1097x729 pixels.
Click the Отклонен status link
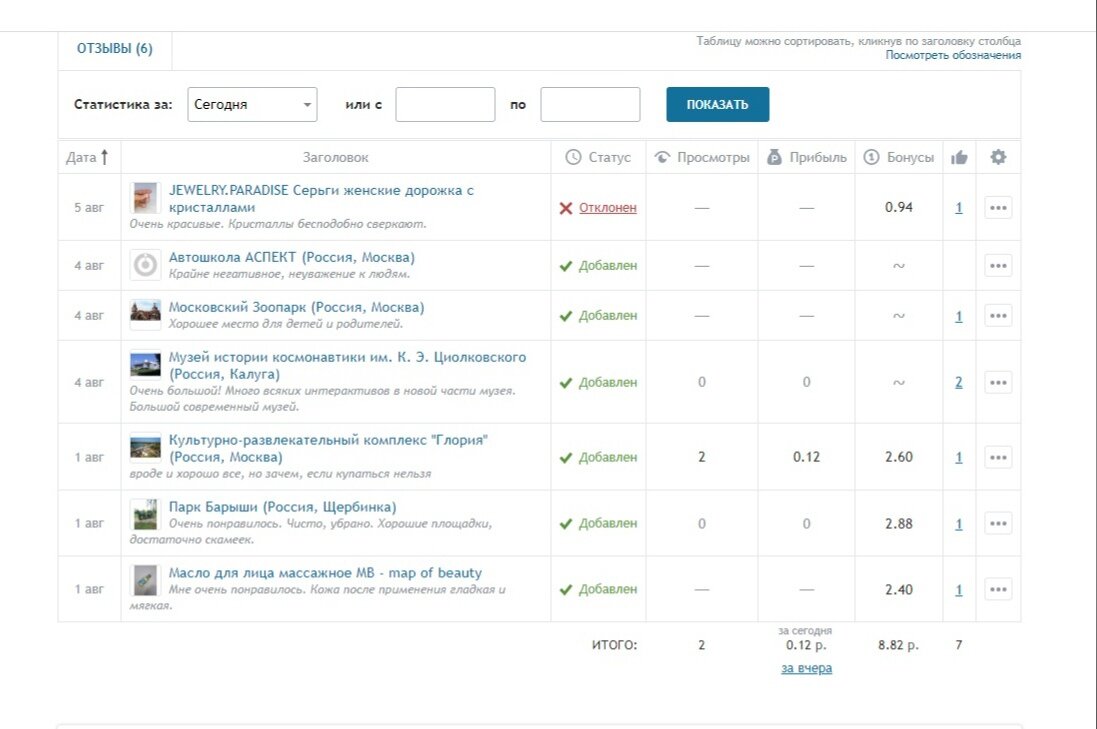(607, 208)
